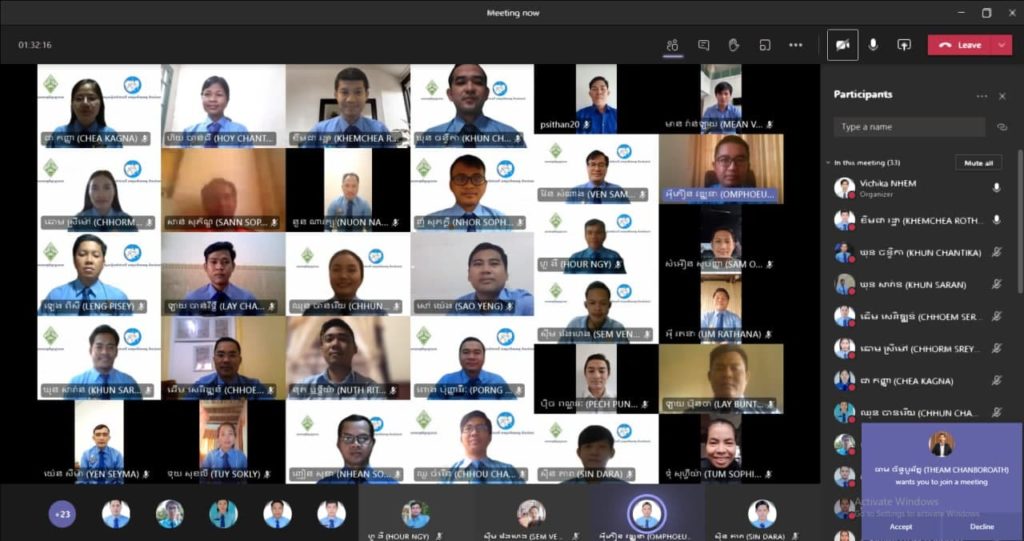Image resolution: width=1024 pixels, height=541 pixels.
Task: Select YEN SEYMA video tile
Action: [x=99, y=442]
